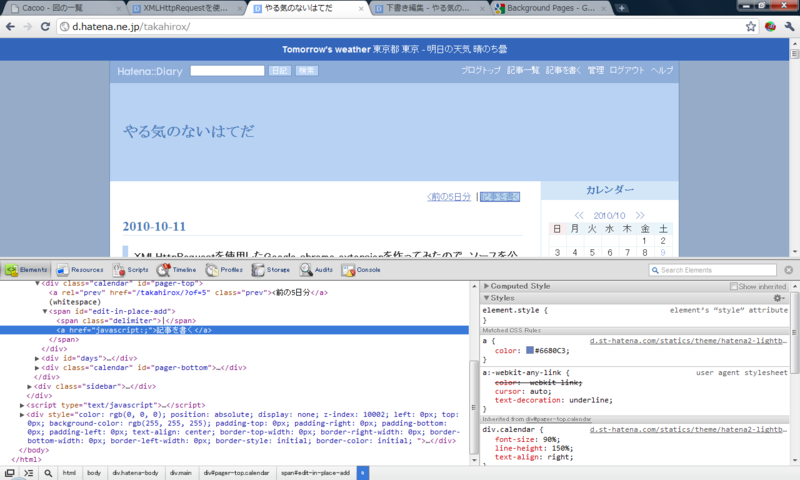
Task: Select the div#pager-top.calendar breadcrumb
Action: (x=236, y=473)
